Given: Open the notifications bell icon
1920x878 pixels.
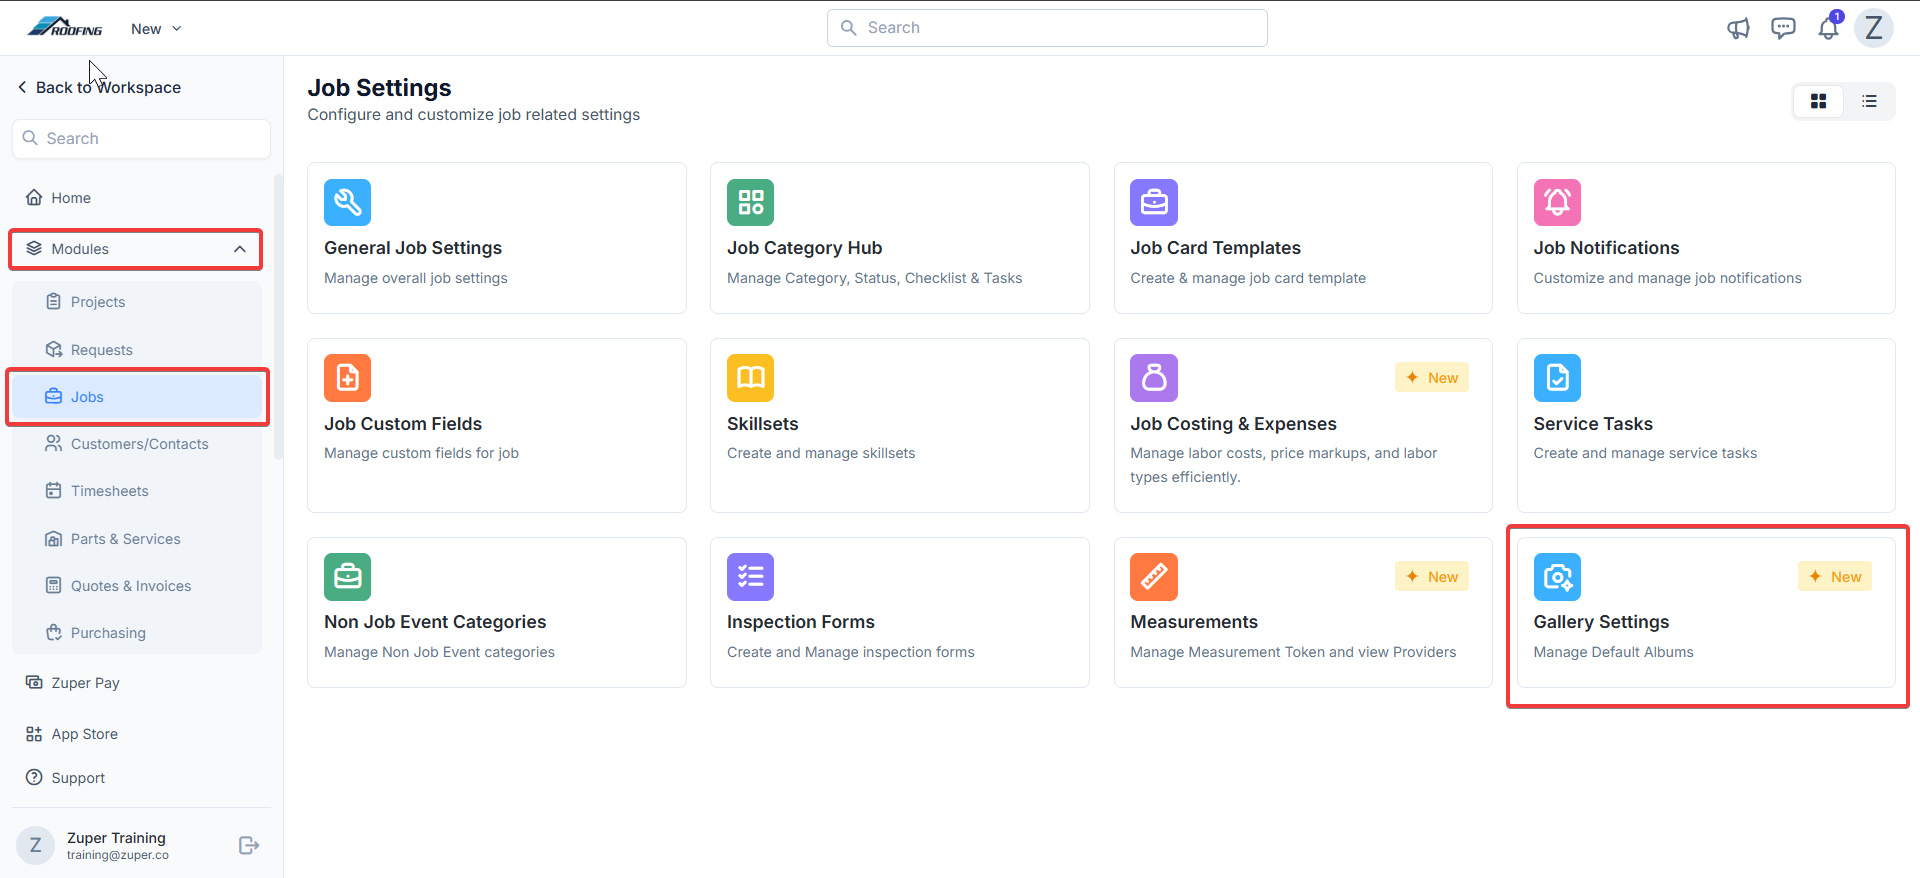Looking at the screenshot, I should pos(1828,28).
